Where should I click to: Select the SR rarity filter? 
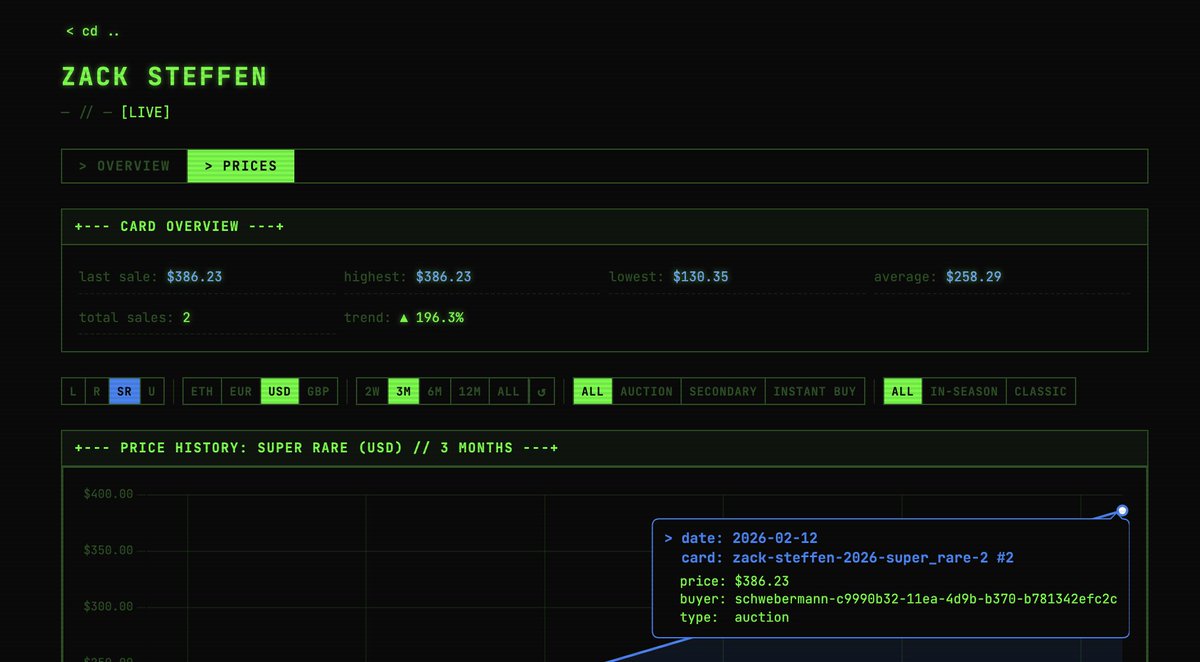click(x=124, y=391)
